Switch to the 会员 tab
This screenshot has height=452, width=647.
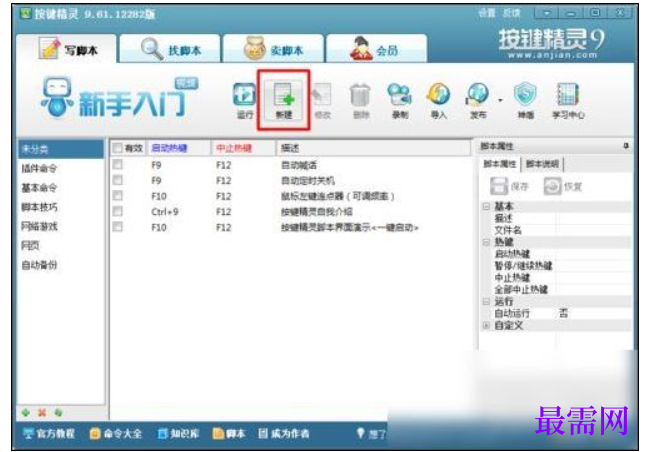(x=376, y=49)
